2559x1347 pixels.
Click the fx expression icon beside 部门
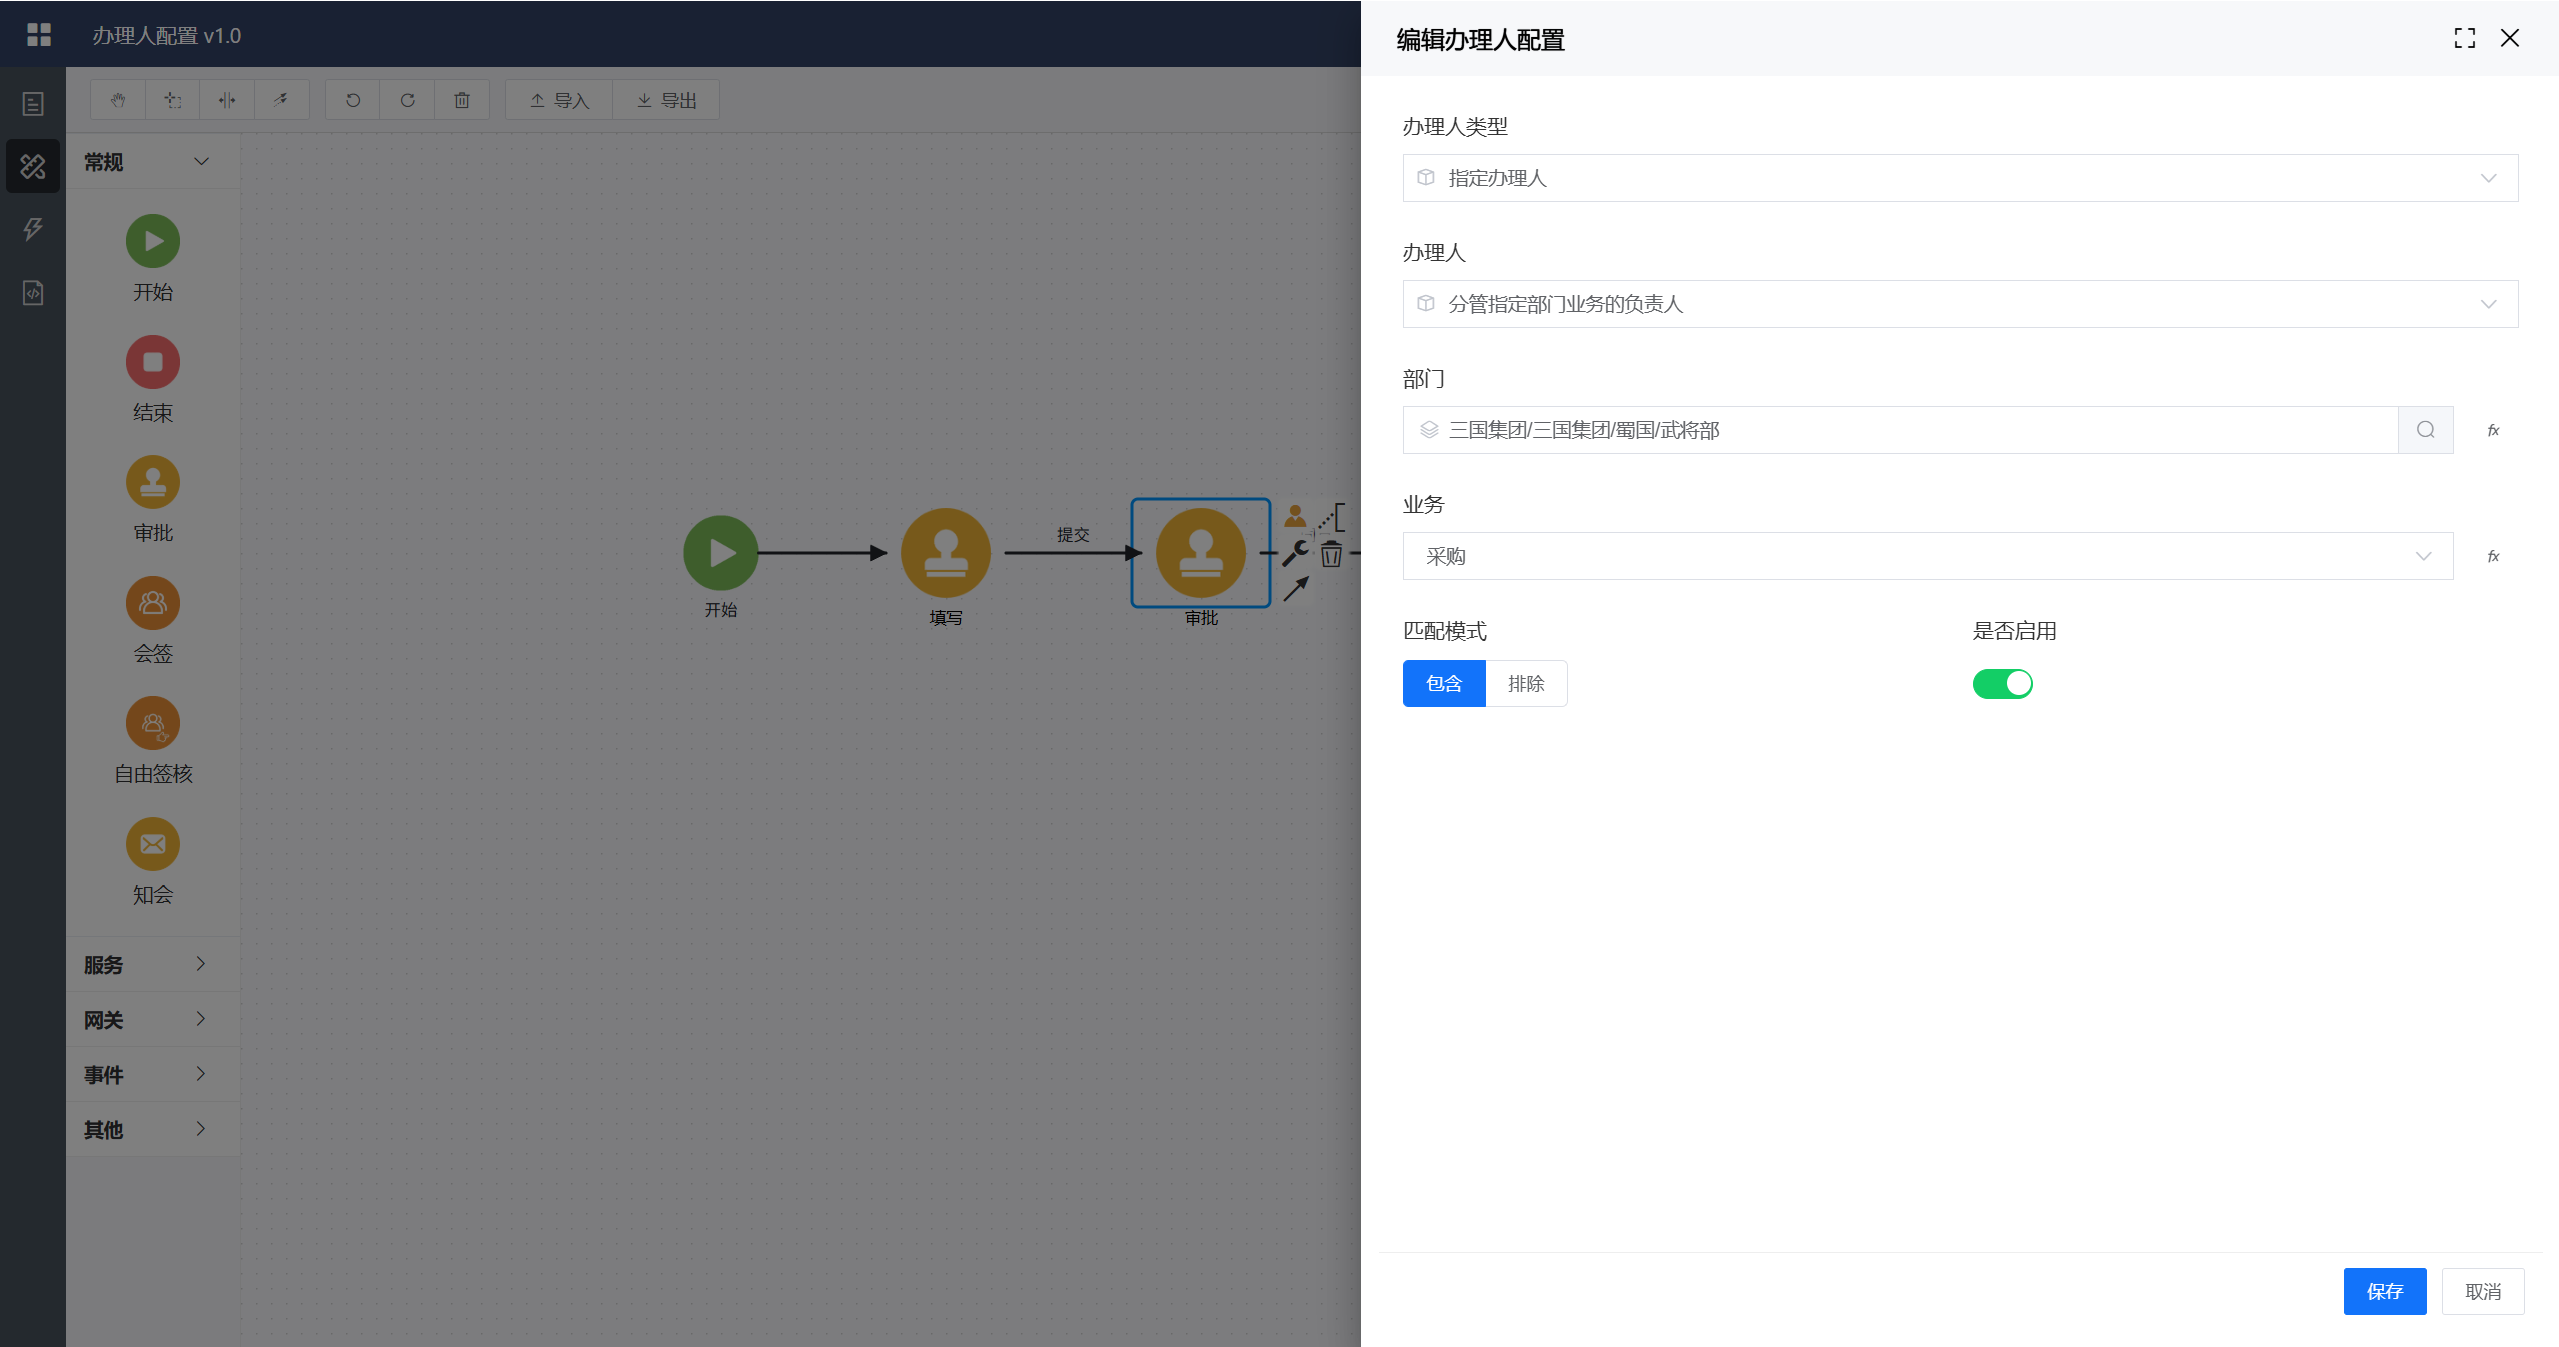2493,430
